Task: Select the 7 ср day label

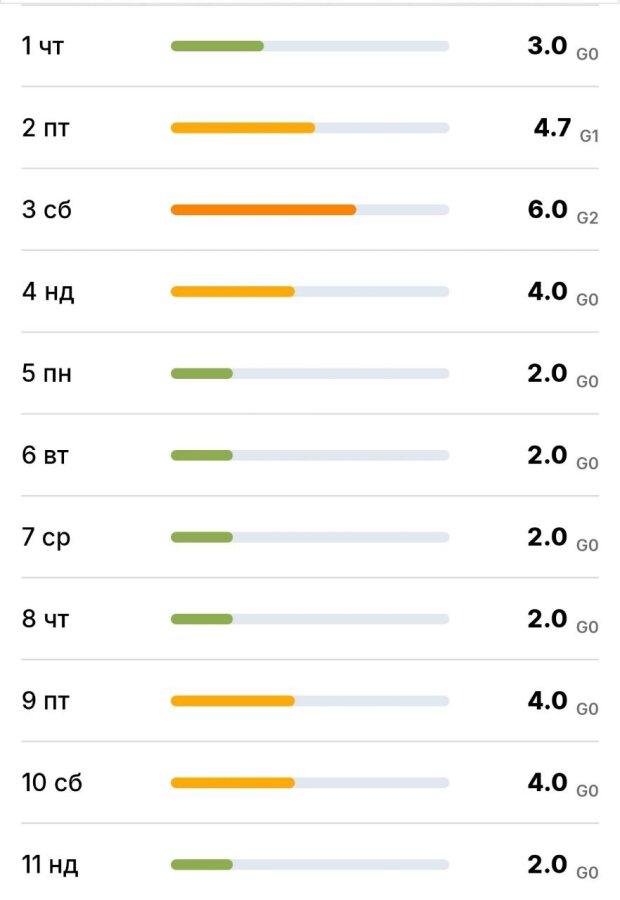Action: click(x=46, y=538)
